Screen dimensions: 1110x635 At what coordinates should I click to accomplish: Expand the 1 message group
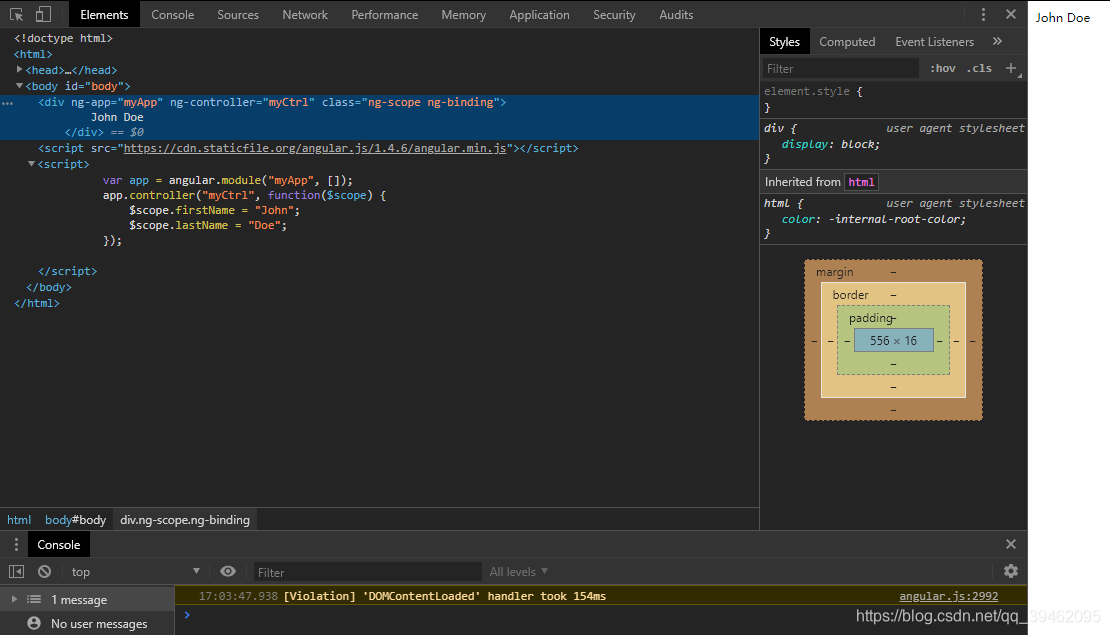tap(14, 599)
